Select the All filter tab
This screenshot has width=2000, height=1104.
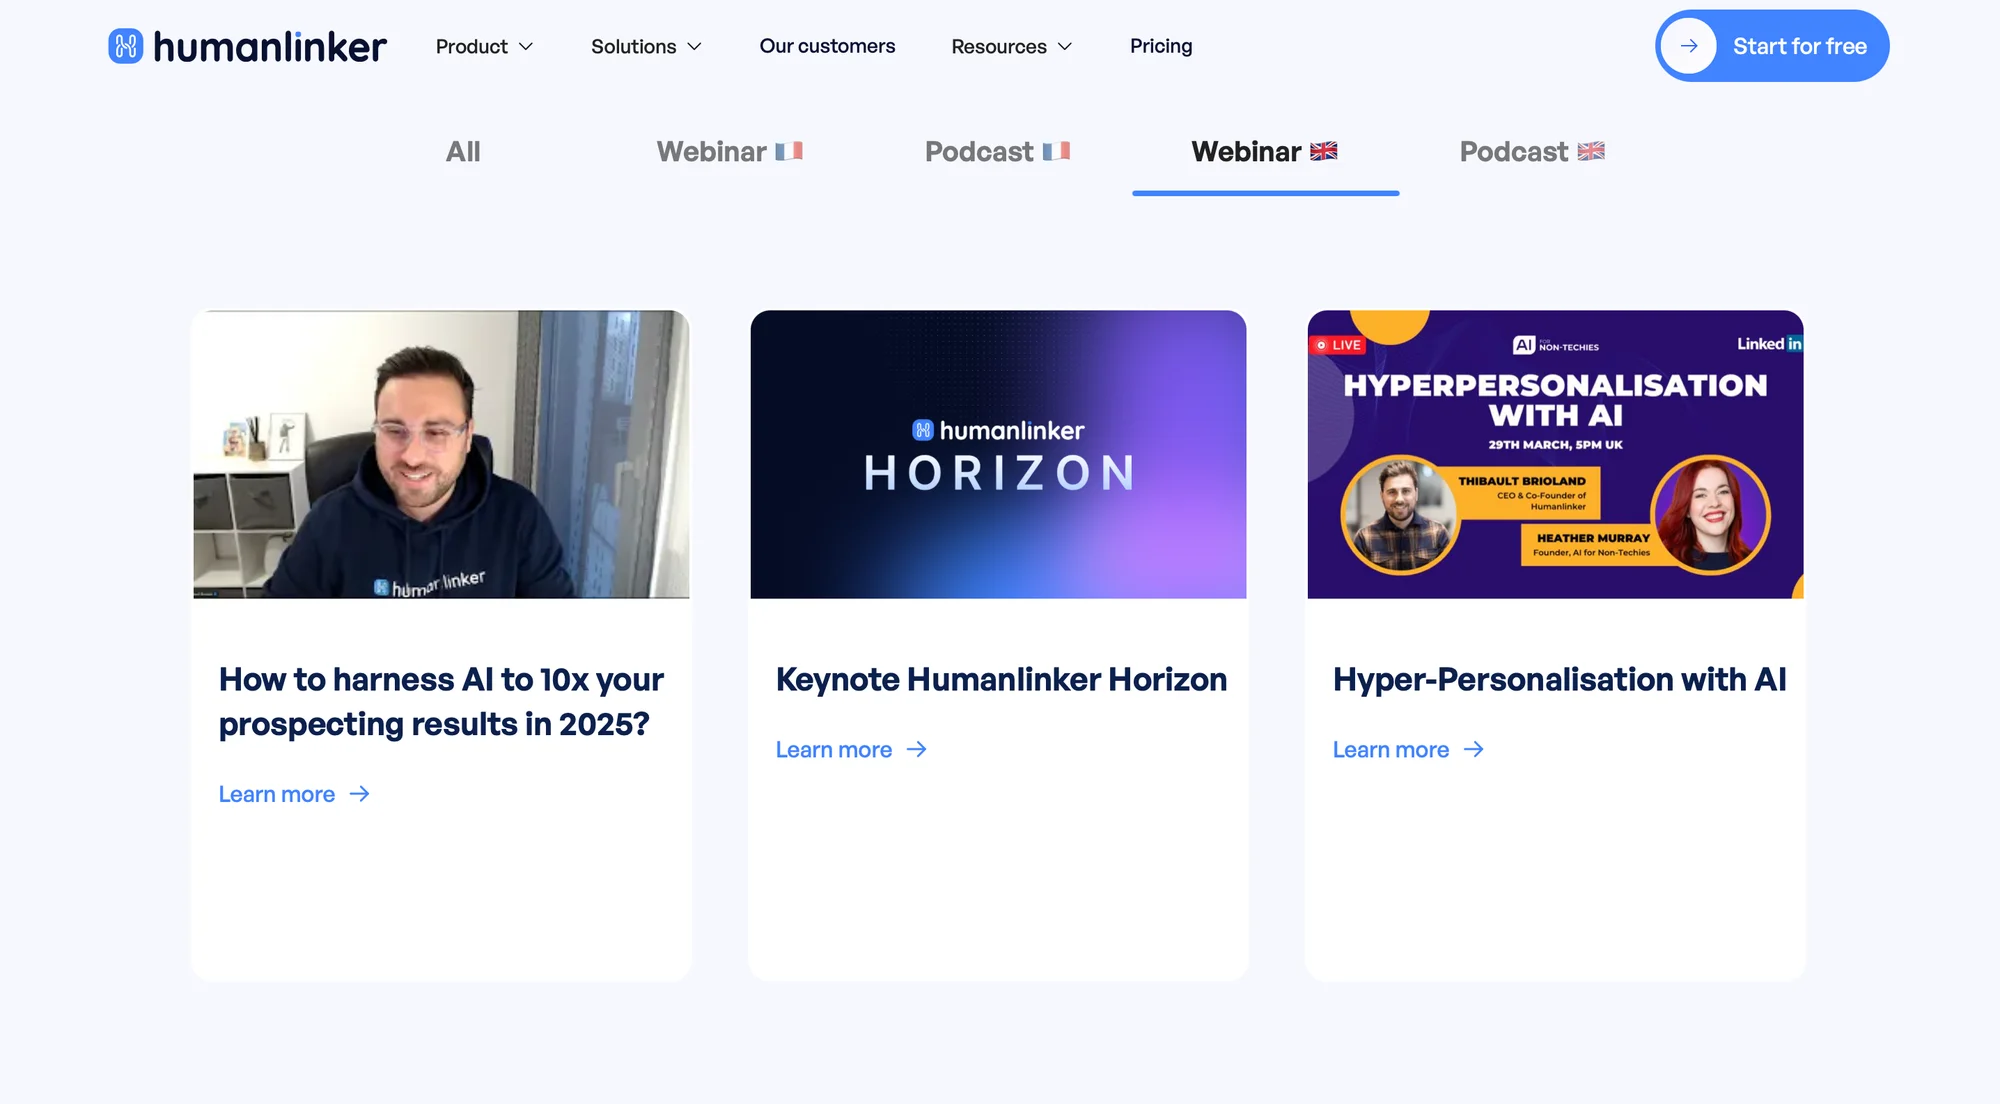point(463,152)
